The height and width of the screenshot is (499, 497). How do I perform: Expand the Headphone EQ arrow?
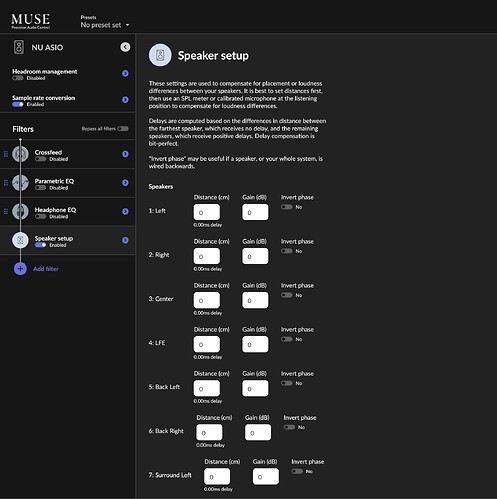click(x=125, y=211)
